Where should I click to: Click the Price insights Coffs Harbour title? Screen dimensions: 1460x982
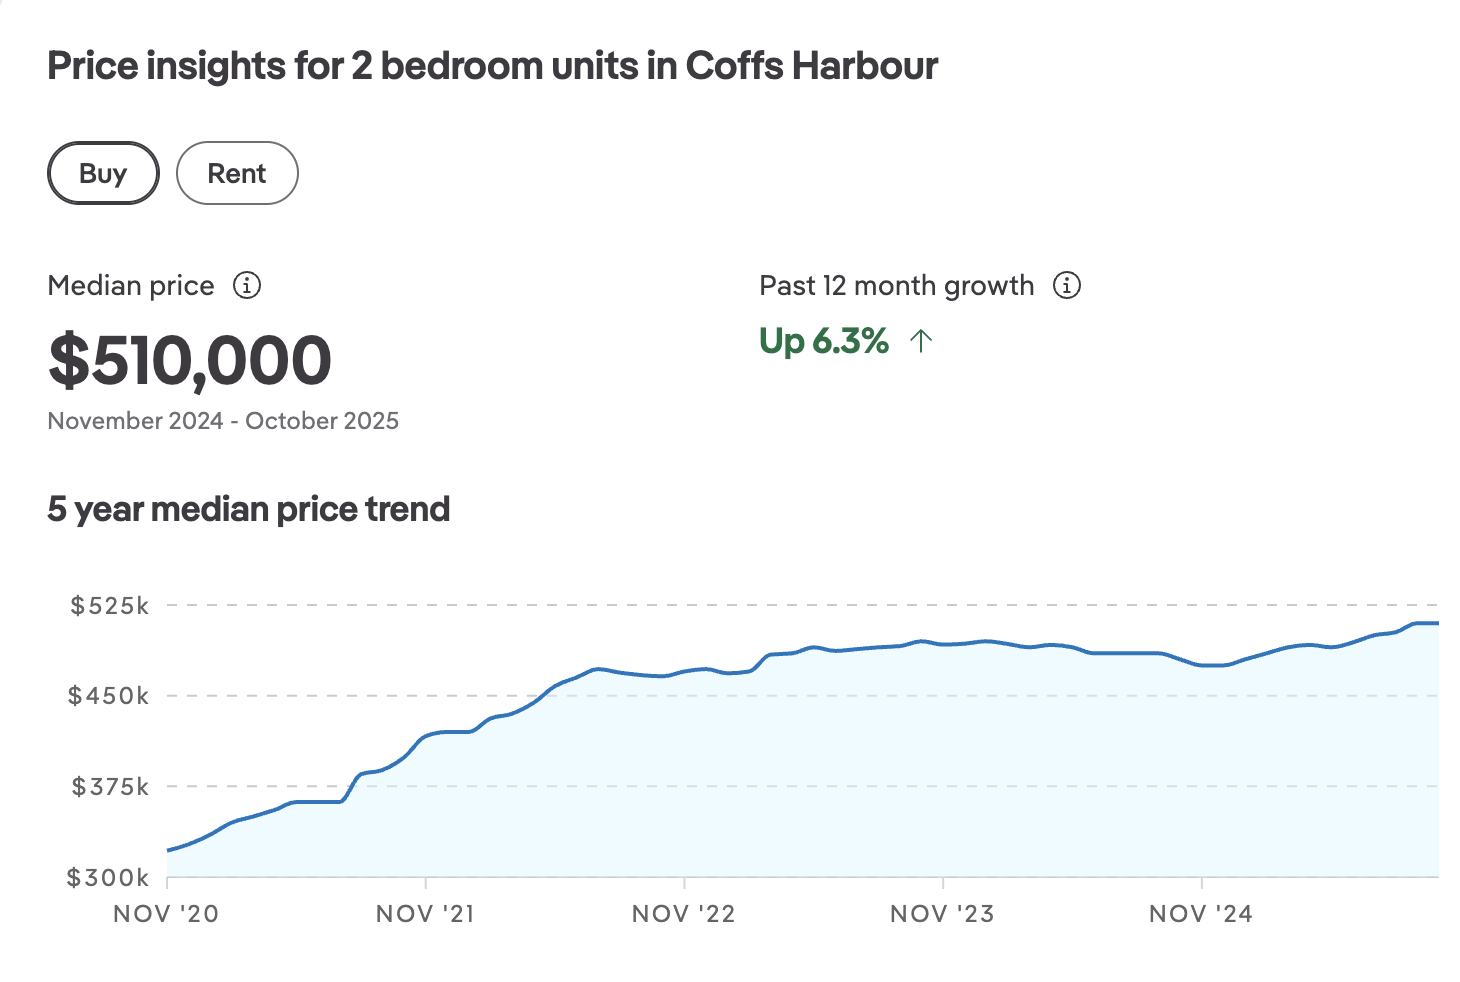492,66
